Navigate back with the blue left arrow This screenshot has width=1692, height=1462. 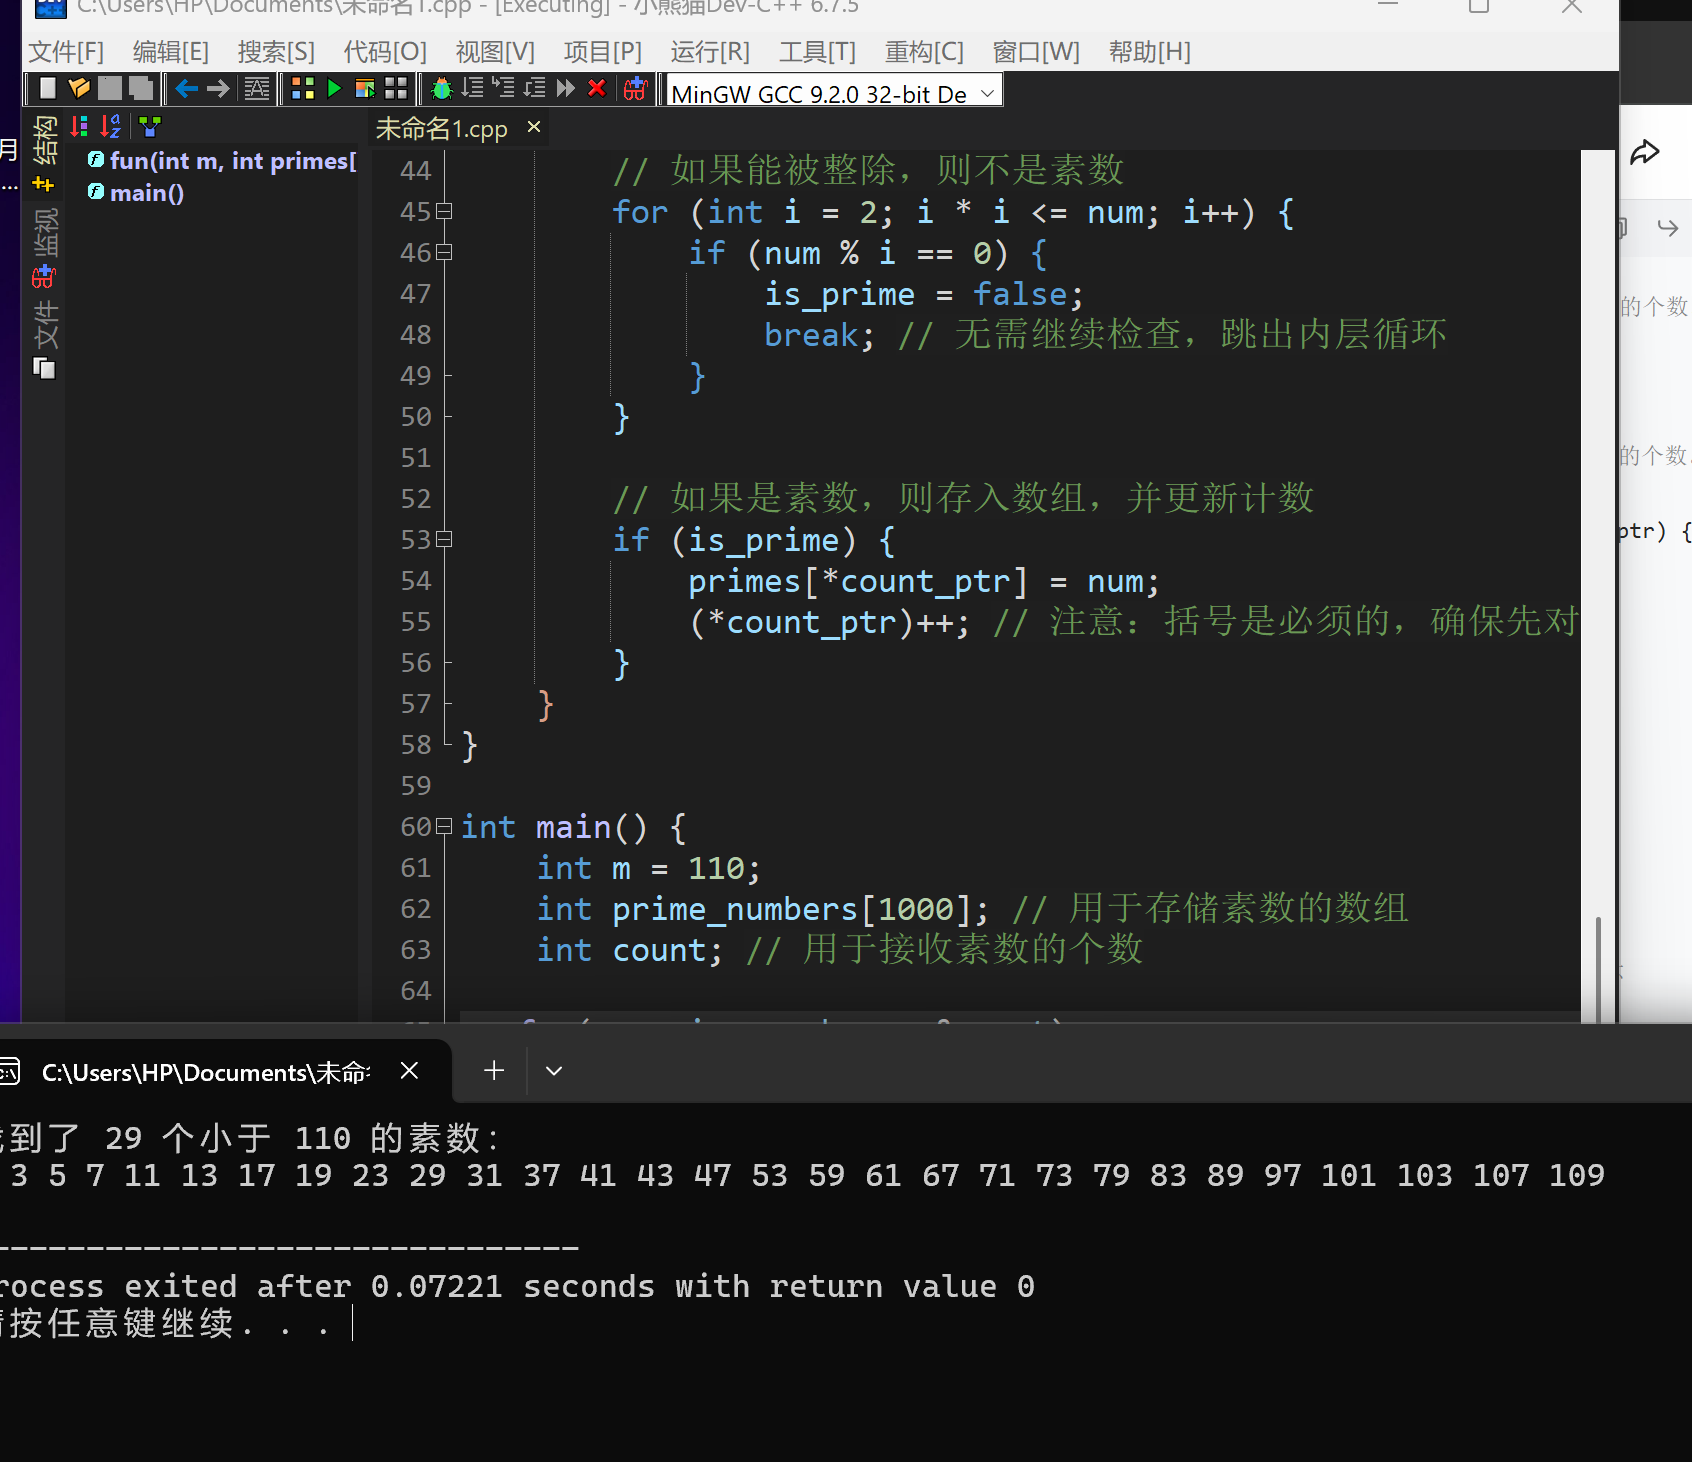click(x=186, y=89)
